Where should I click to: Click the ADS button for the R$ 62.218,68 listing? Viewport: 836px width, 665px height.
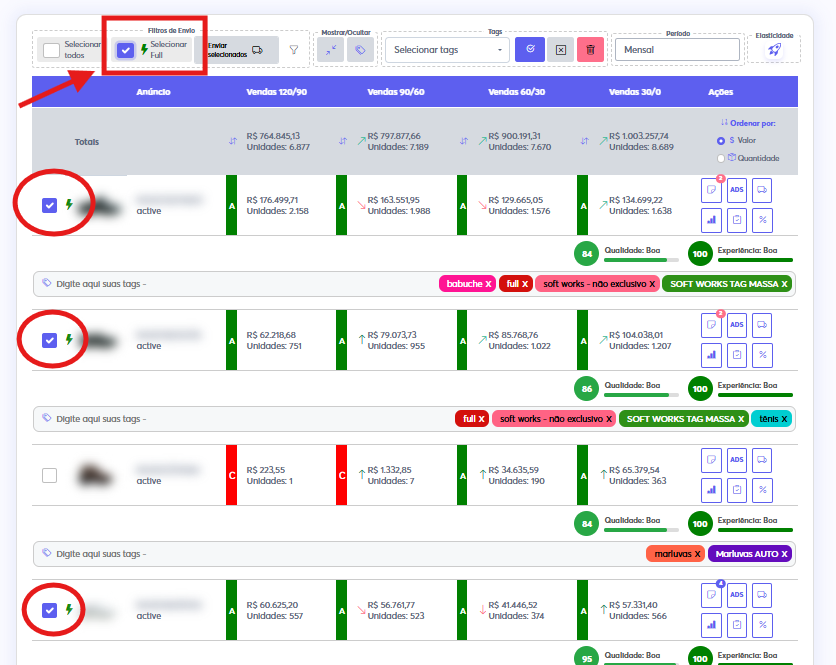(x=737, y=325)
